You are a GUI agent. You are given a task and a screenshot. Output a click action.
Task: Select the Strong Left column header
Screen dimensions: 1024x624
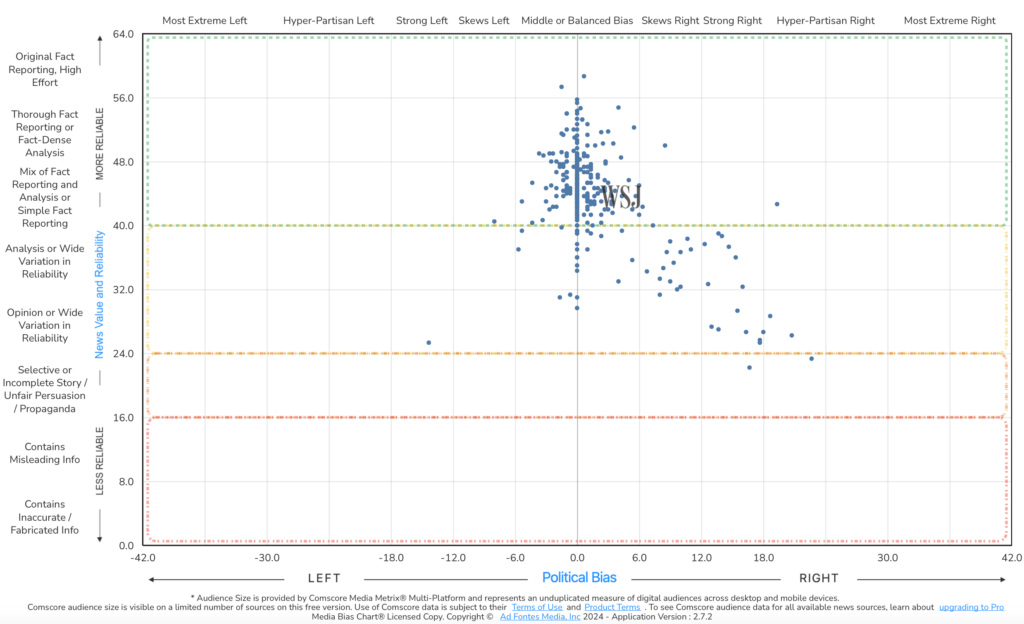pos(422,20)
